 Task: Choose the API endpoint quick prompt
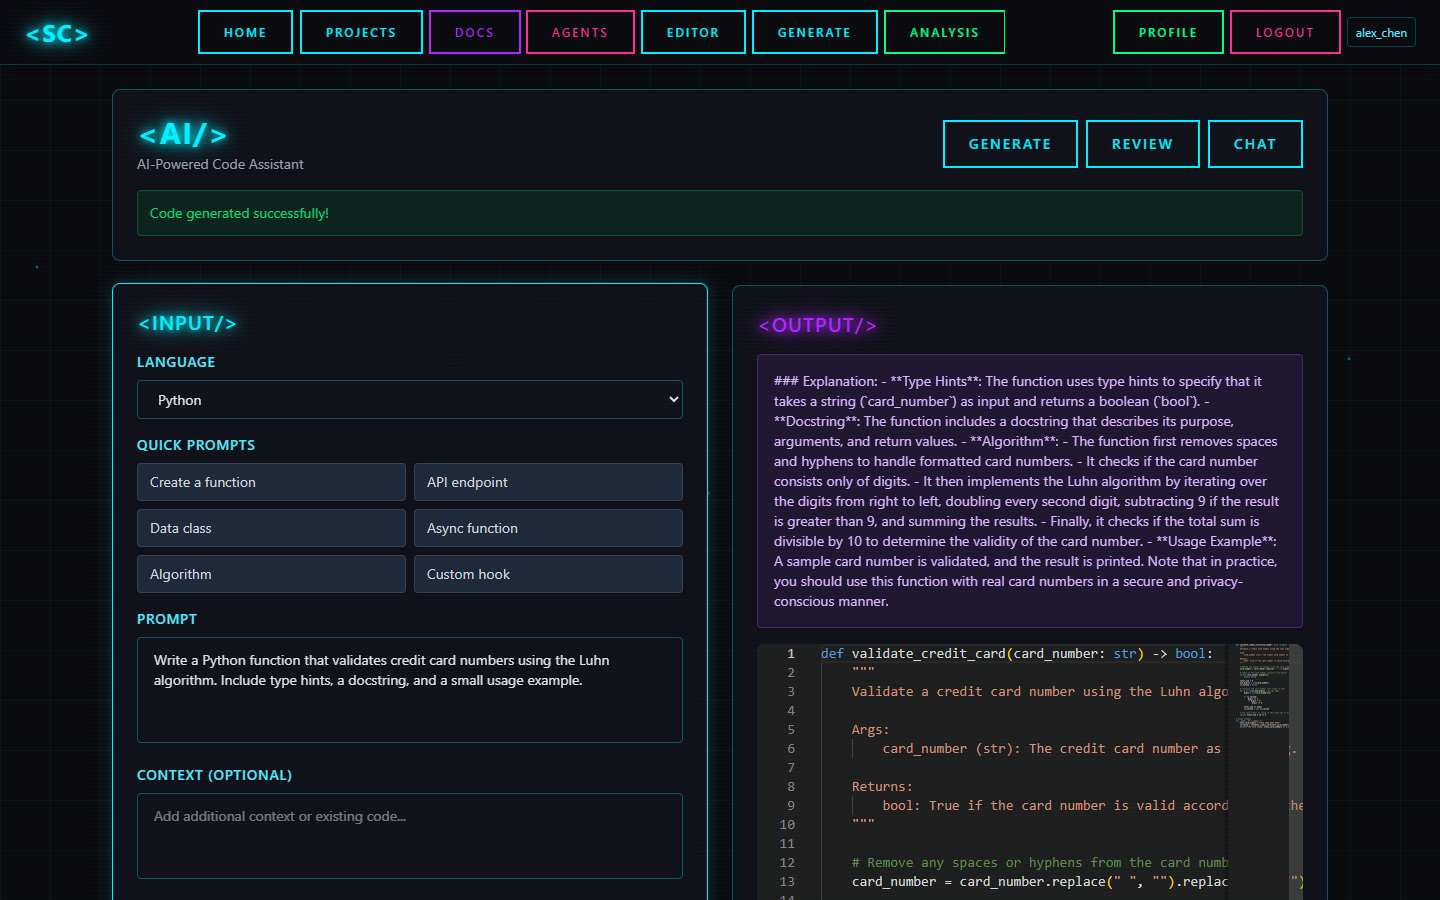[548, 482]
